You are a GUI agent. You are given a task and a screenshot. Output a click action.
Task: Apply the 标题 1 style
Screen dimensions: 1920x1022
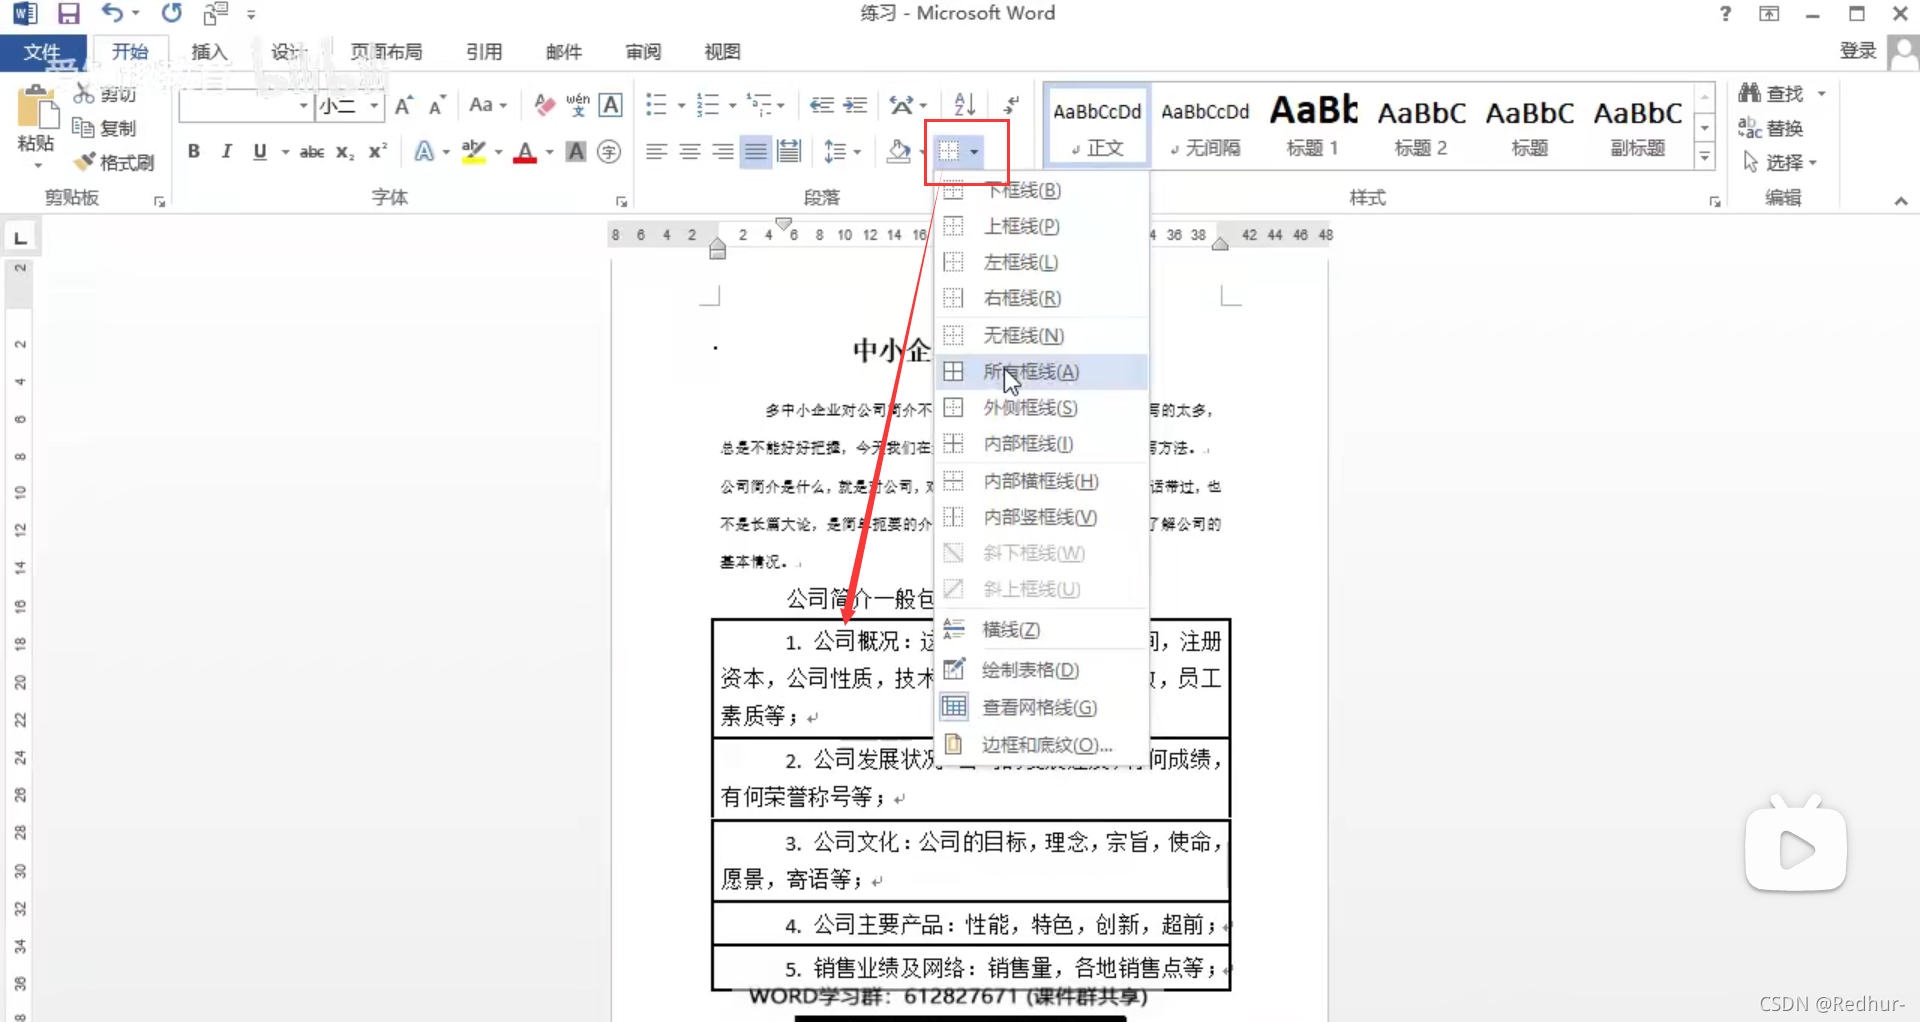pyautogui.click(x=1312, y=125)
